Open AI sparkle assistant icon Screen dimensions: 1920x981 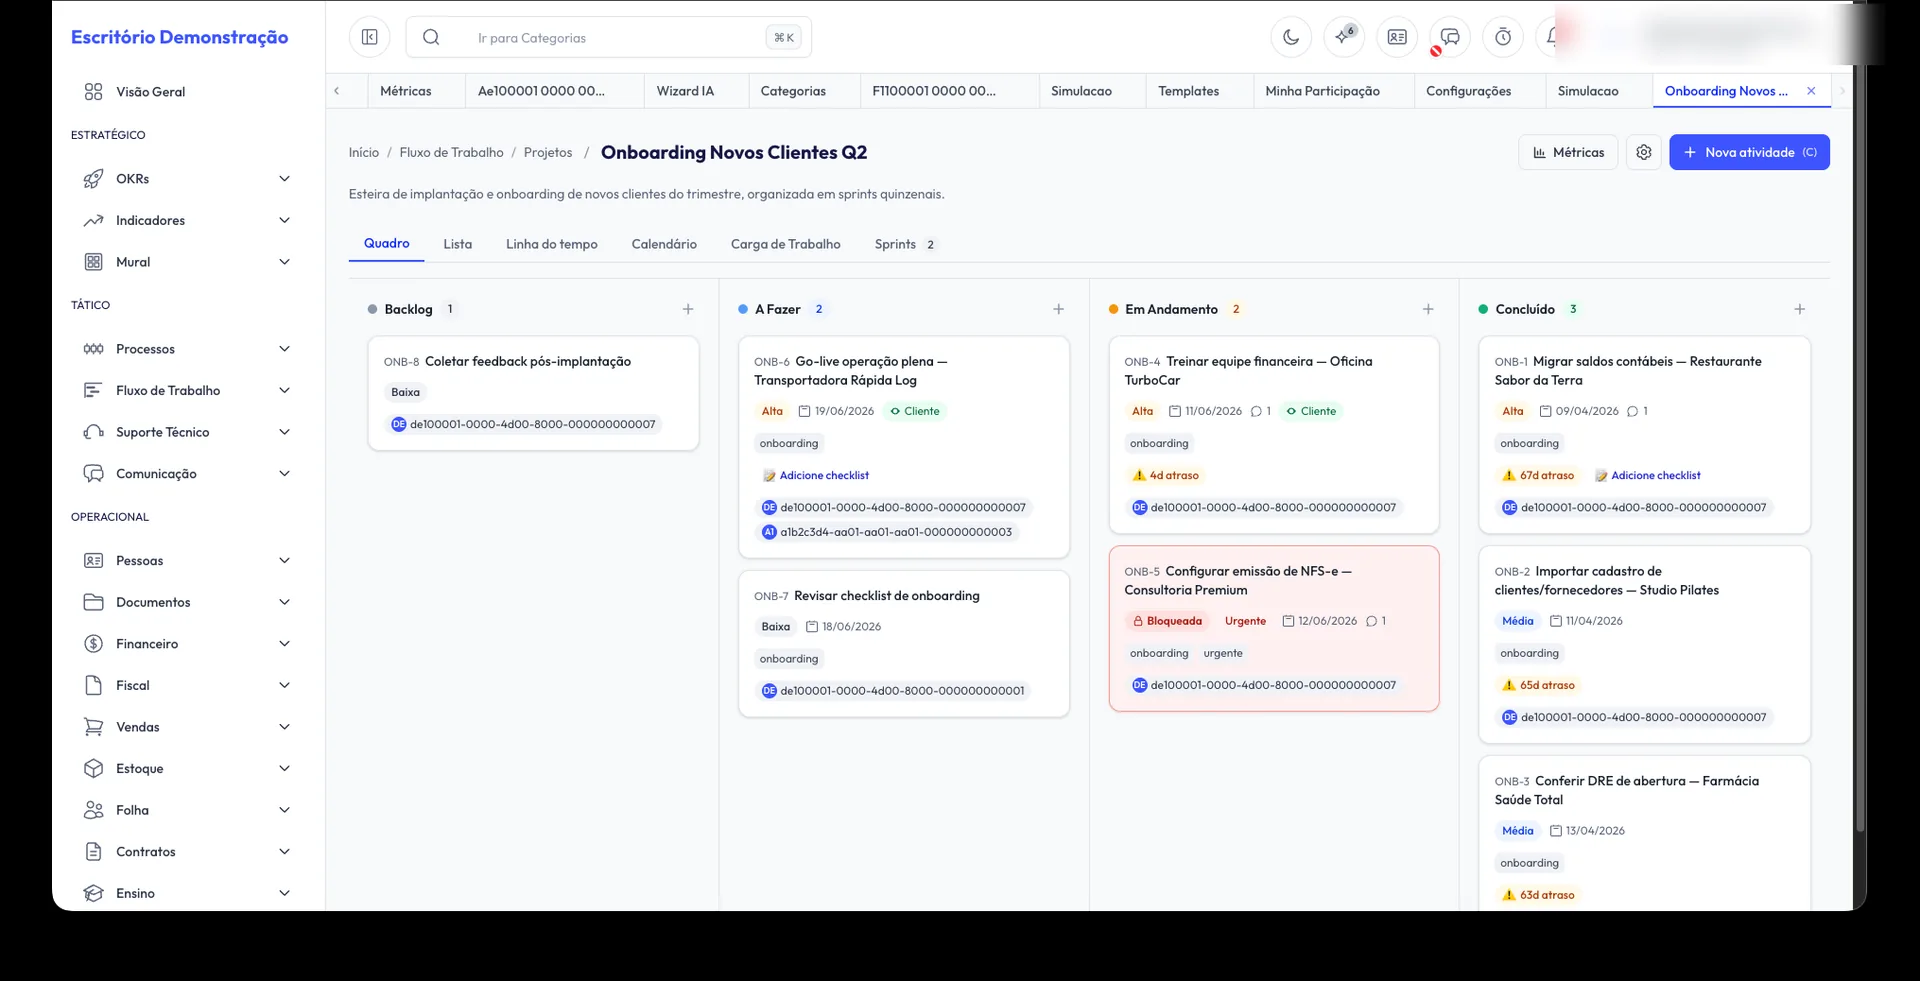[1344, 37]
